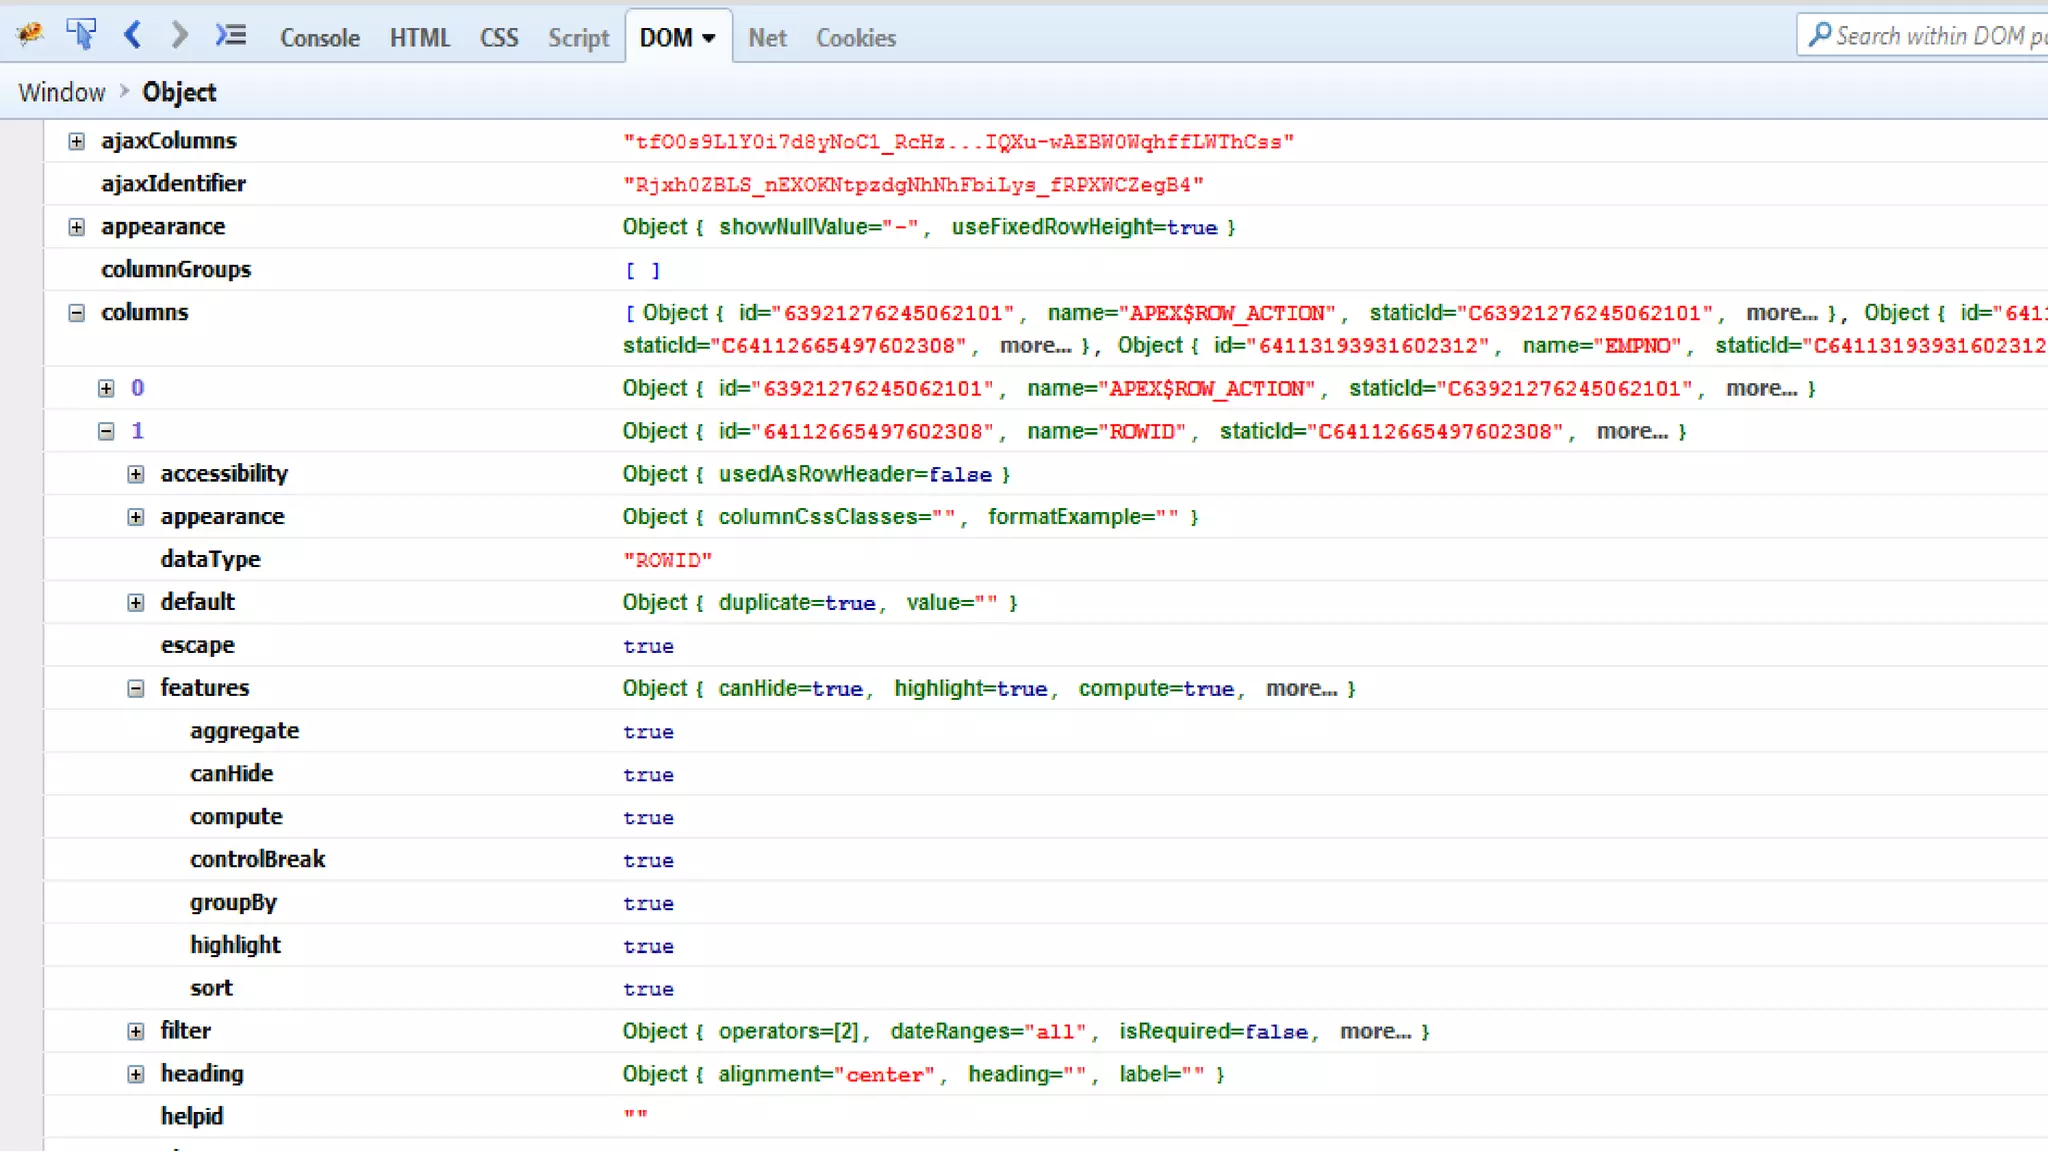Open the DOM tab dropdown arrow

click(x=709, y=38)
